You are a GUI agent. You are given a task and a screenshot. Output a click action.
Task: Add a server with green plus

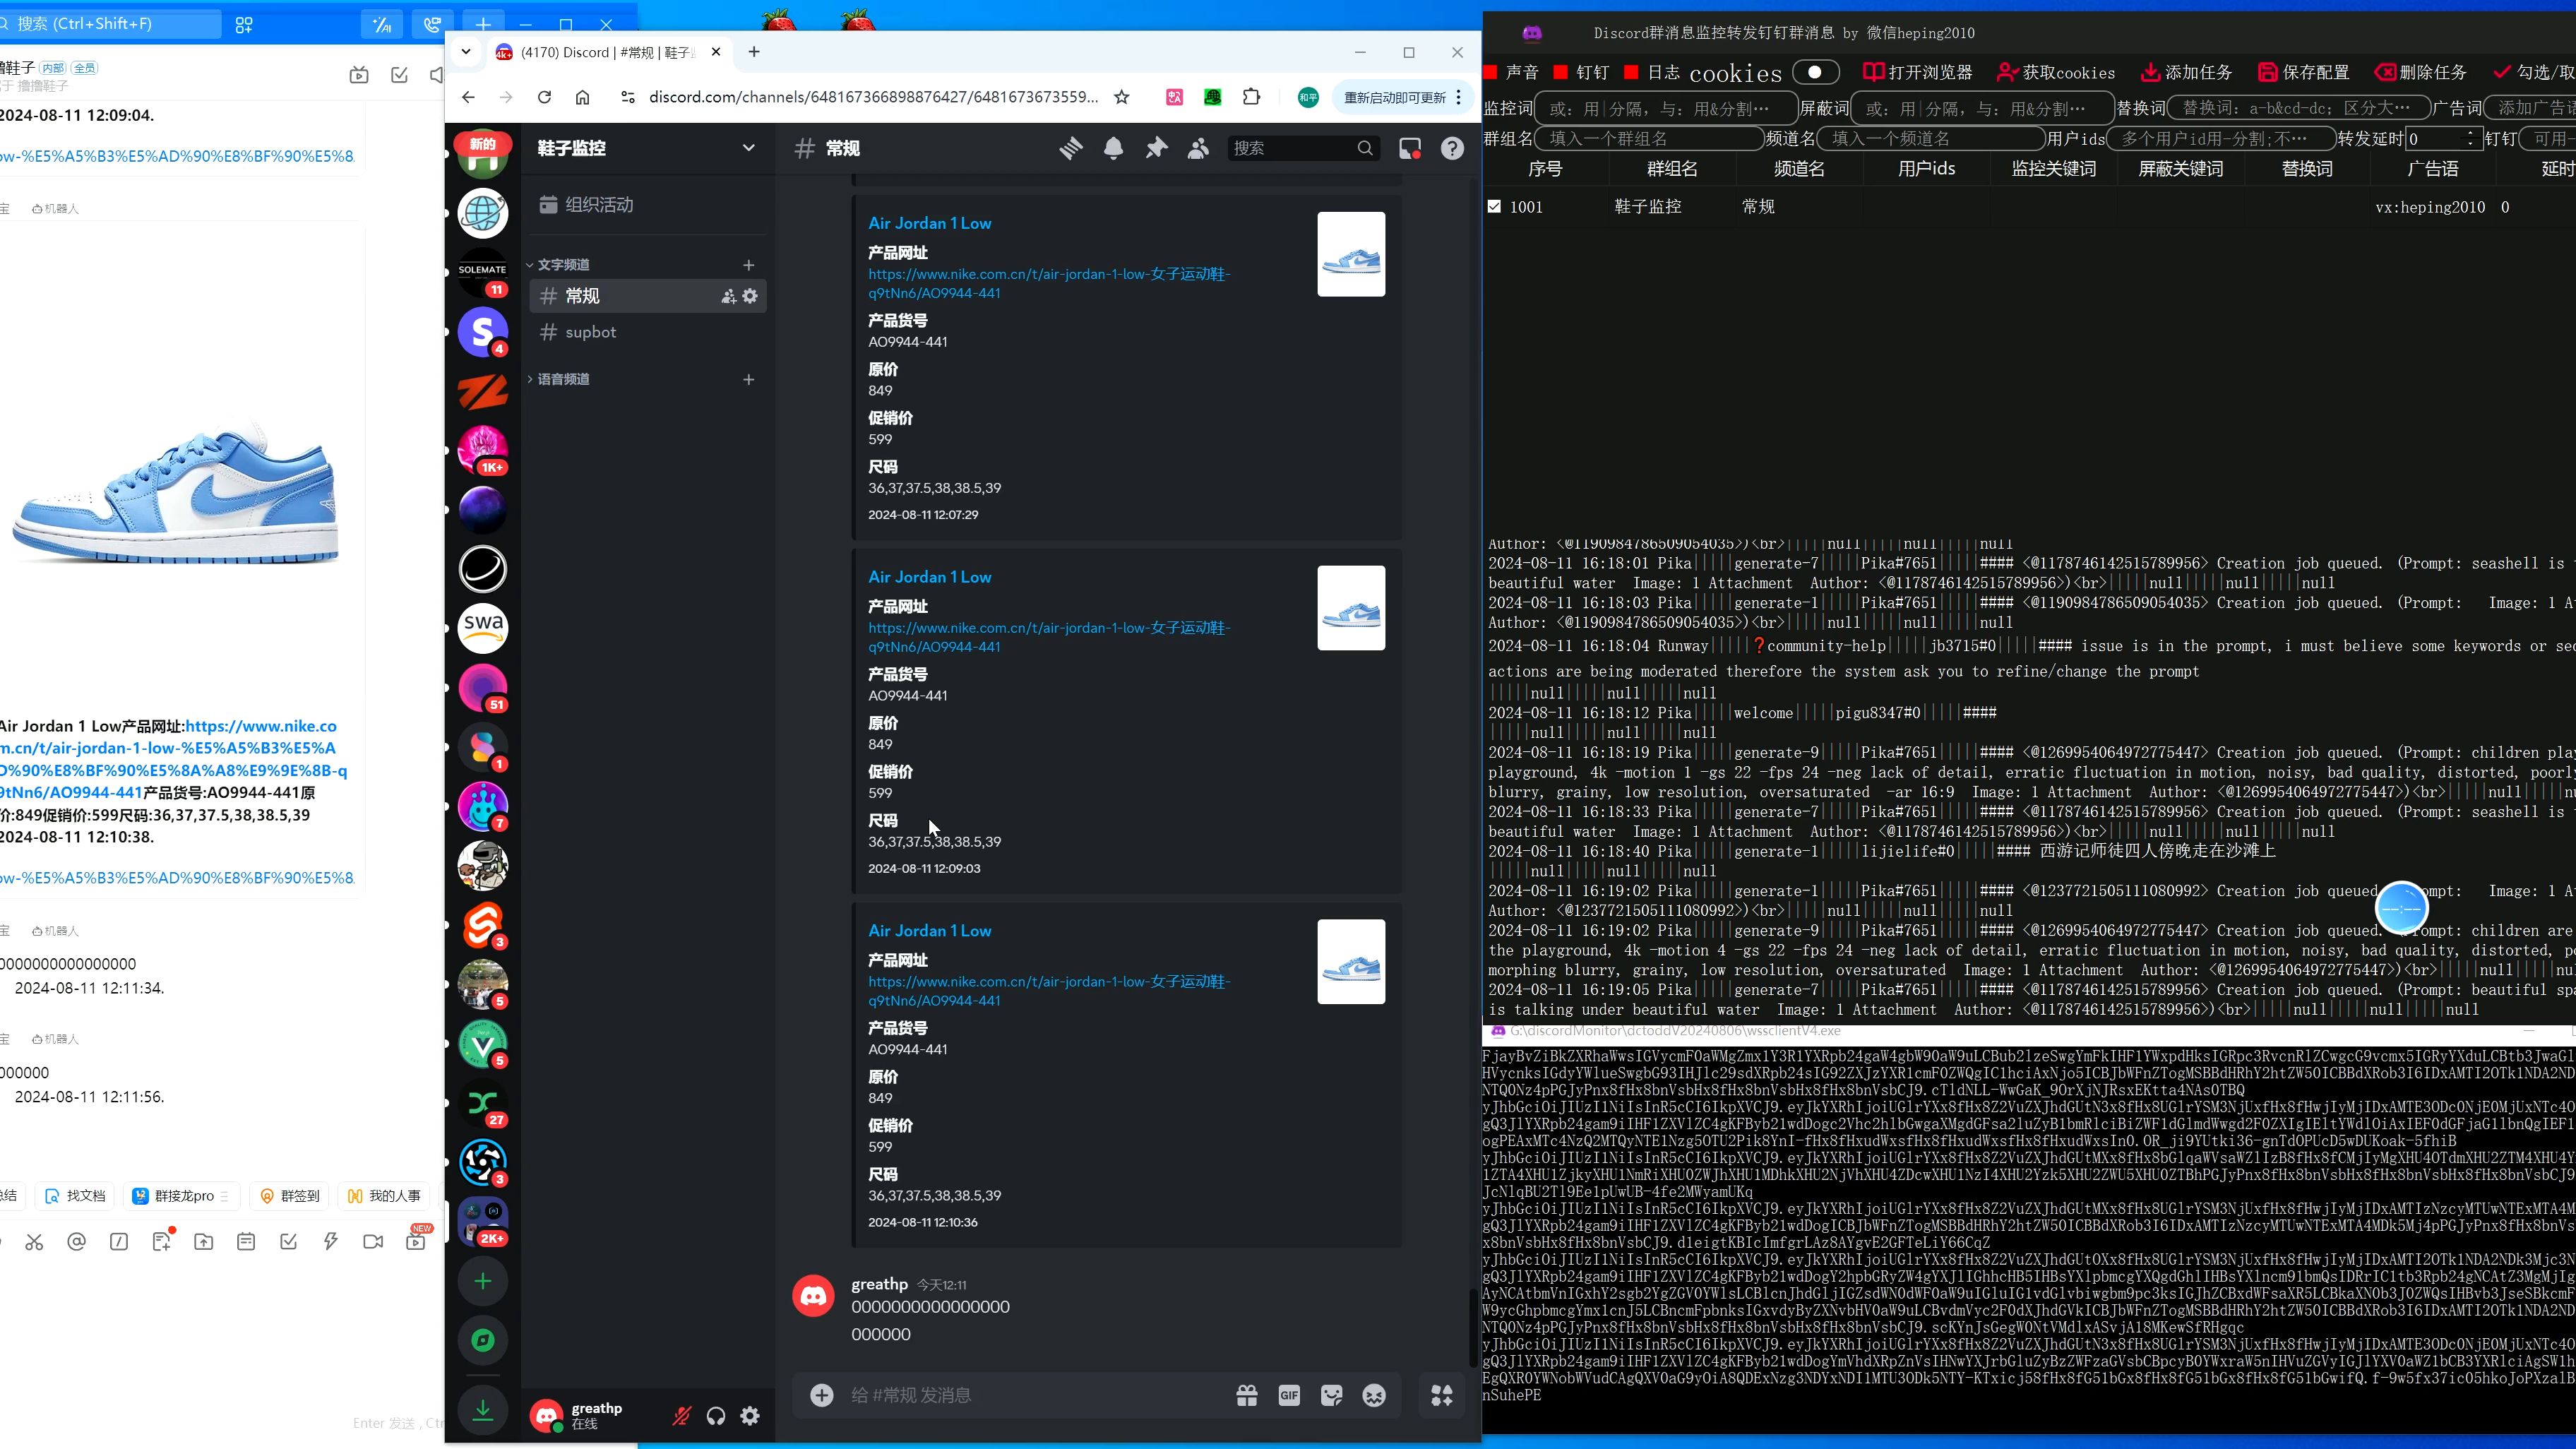483,1281
